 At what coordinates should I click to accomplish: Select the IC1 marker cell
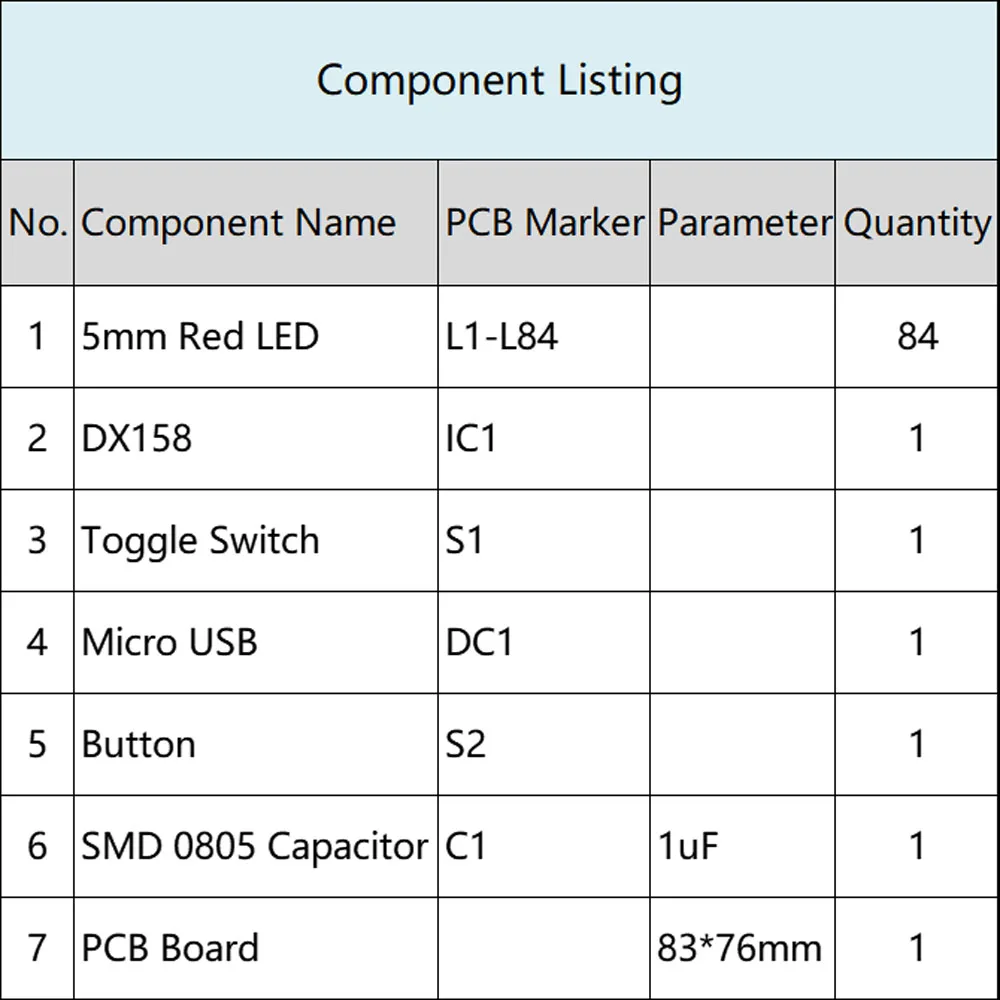tap(544, 438)
